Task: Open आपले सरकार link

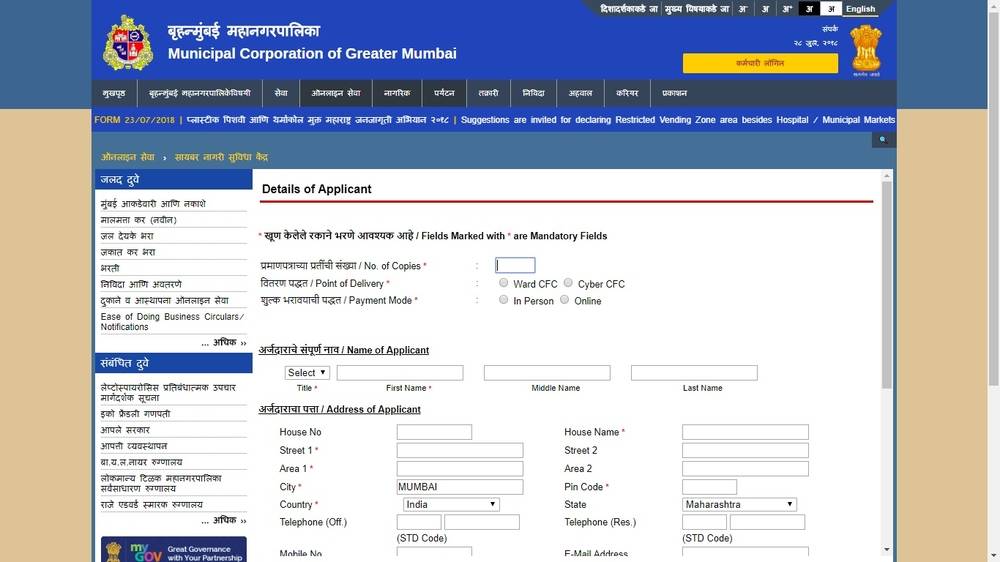Action: click(x=125, y=430)
